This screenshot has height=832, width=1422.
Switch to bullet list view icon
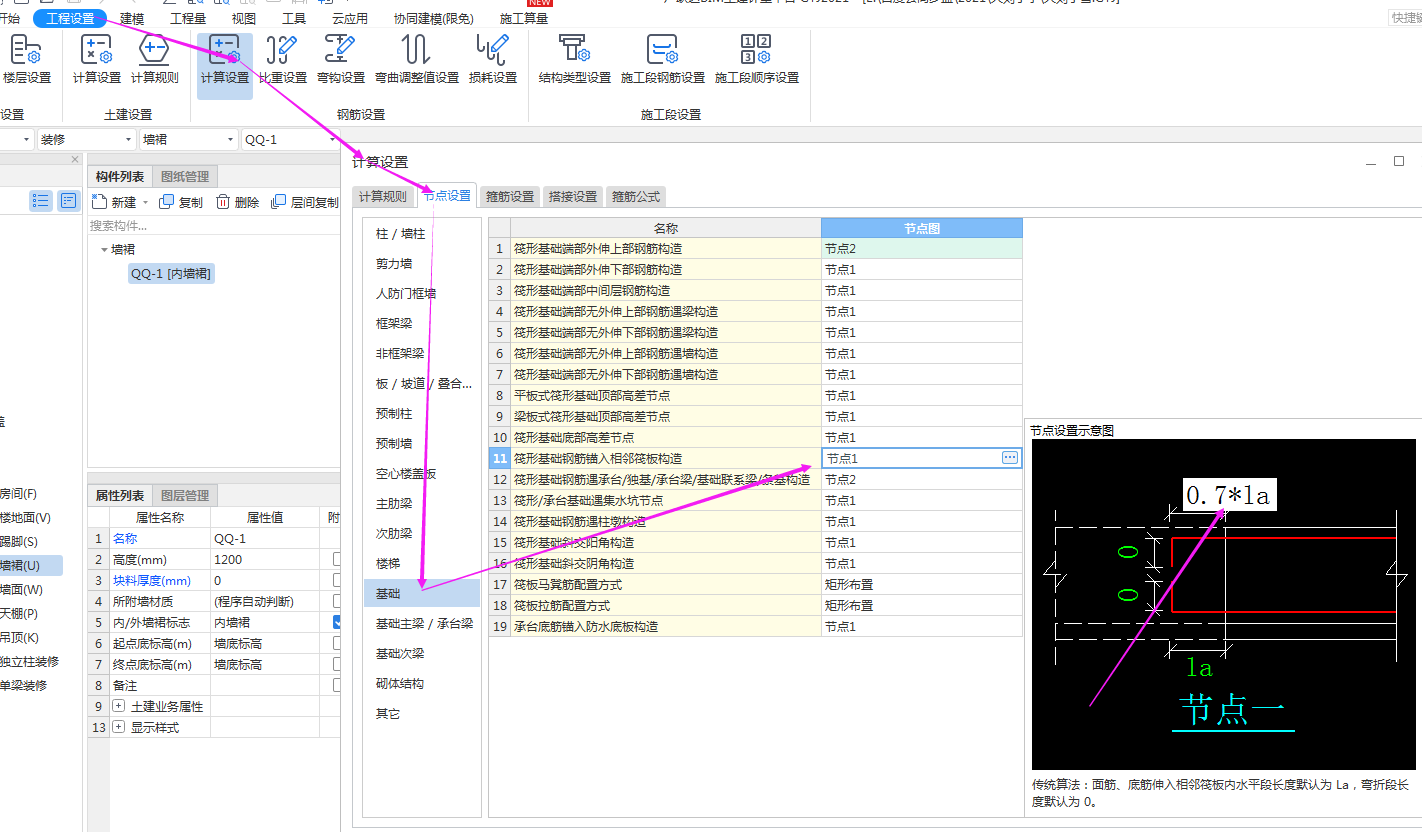coord(41,201)
